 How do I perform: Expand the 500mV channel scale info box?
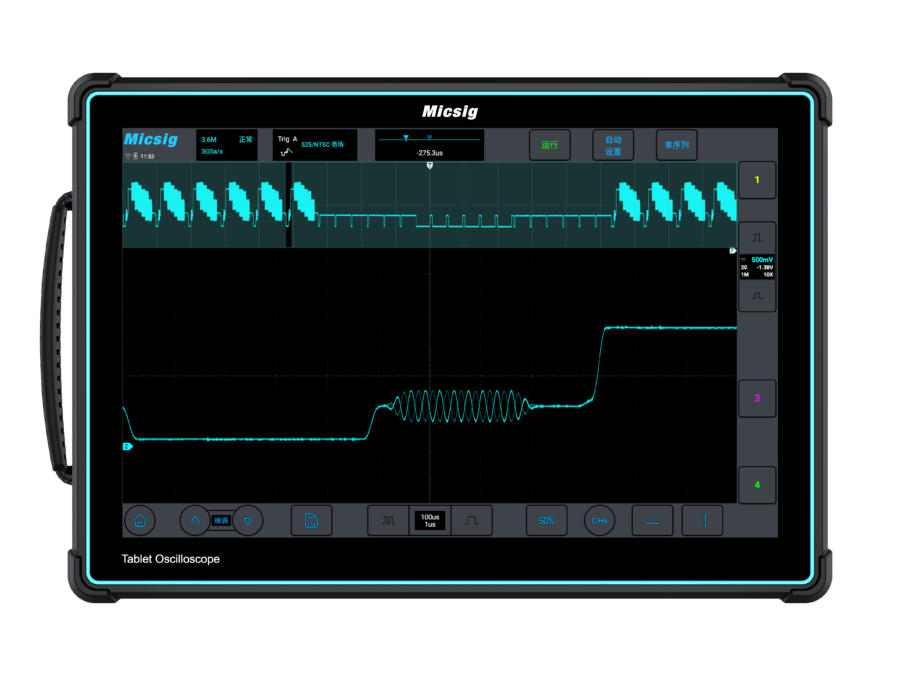(x=757, y=267)
